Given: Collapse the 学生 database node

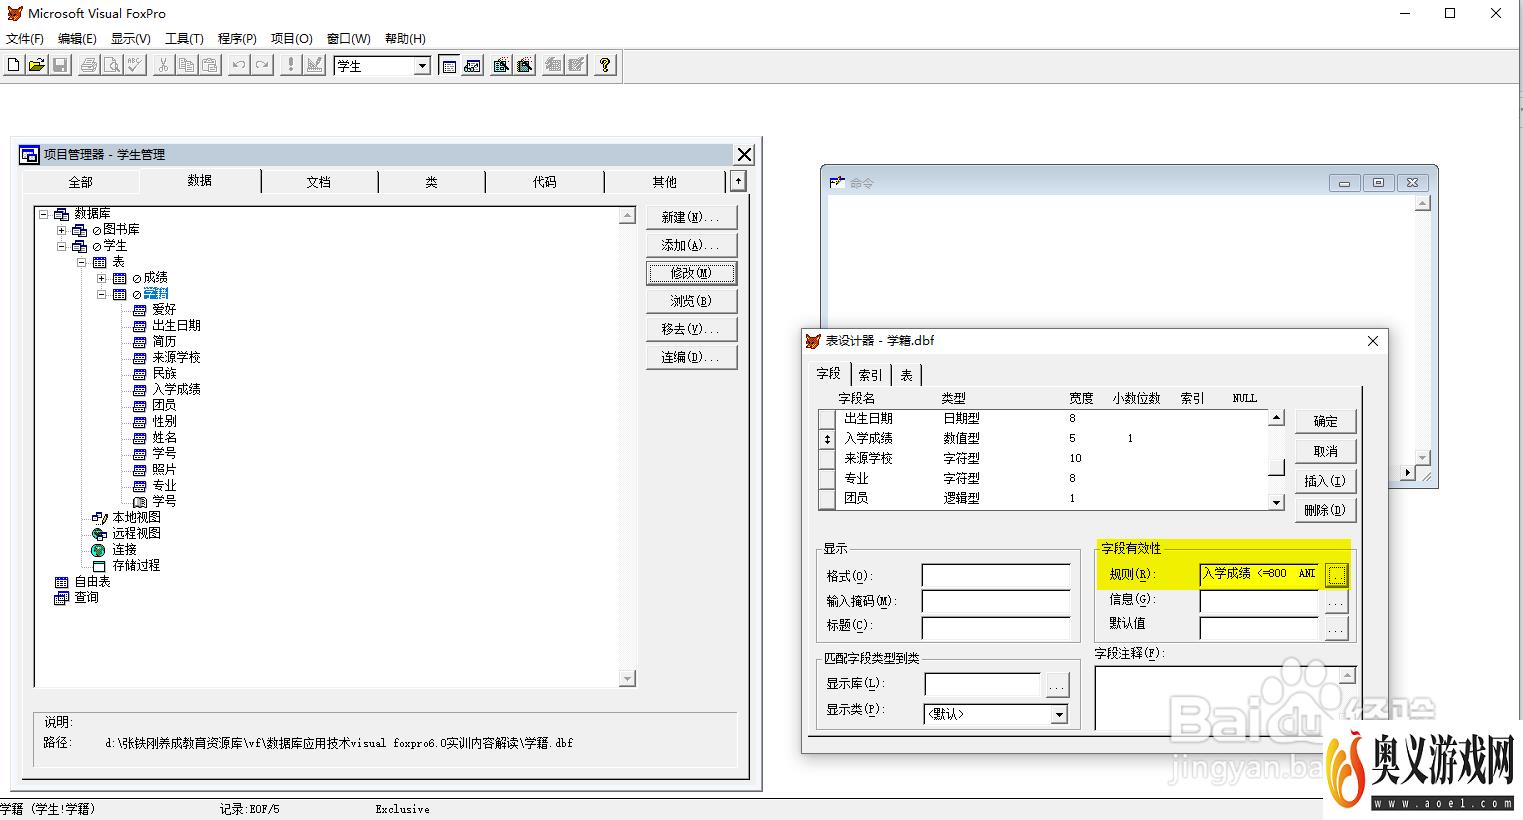Looking at the screenshot, I should point(62,246).
